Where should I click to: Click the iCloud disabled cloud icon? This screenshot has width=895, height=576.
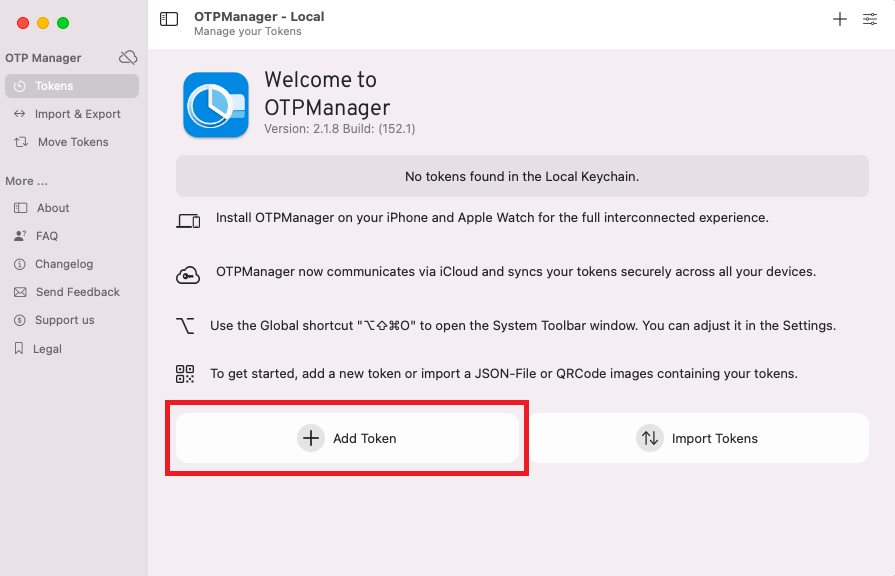(x=128, y=58)
